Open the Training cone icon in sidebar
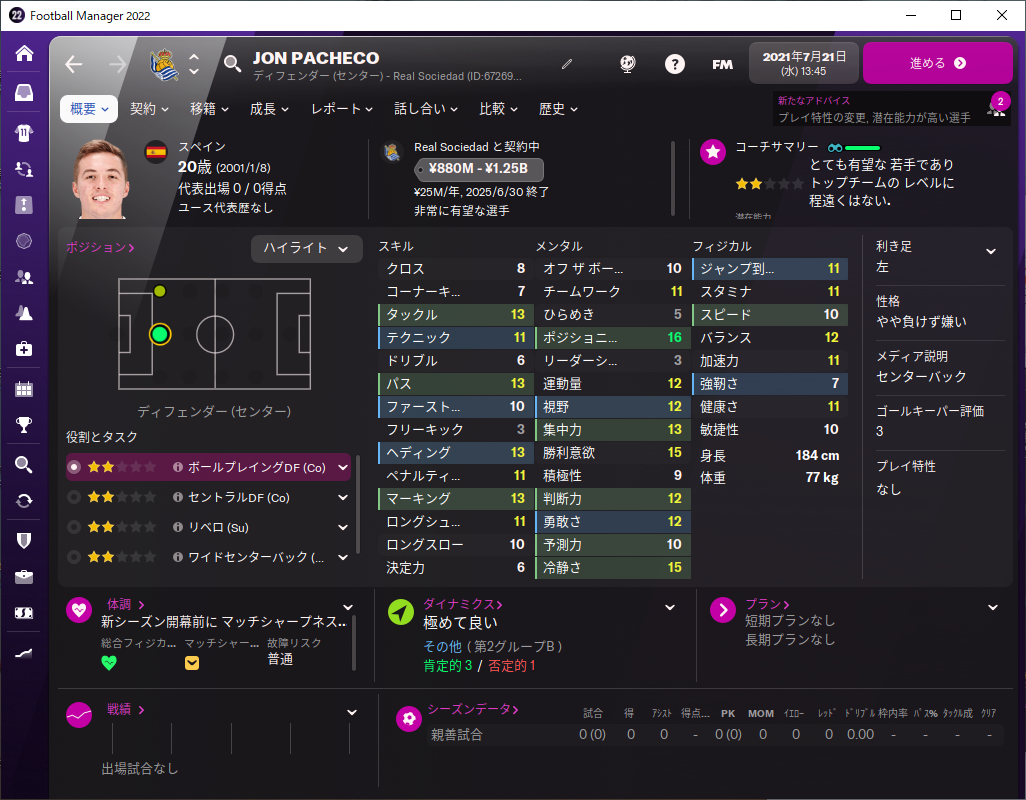Viewport: 1026px width, 800px height. pos(24,313)
